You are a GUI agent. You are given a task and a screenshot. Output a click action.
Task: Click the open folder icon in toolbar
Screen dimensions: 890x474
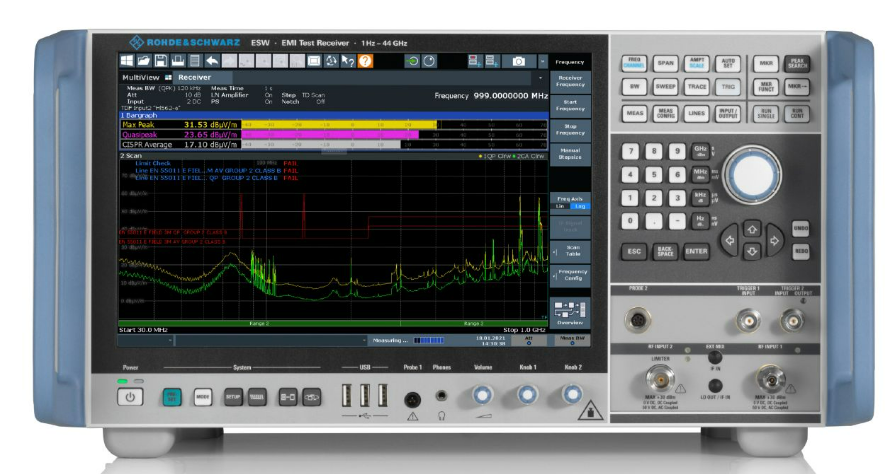tap(144, 62)
